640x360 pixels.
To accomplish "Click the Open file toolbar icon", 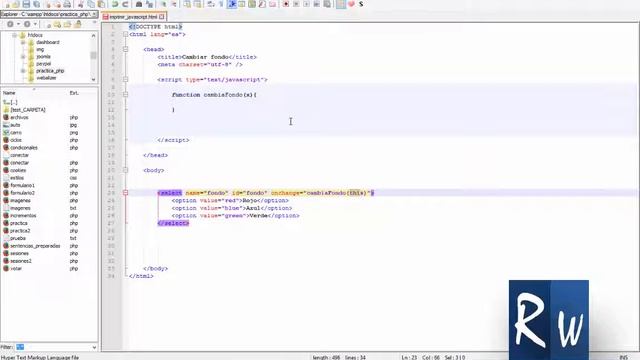I will click(16, 4).
